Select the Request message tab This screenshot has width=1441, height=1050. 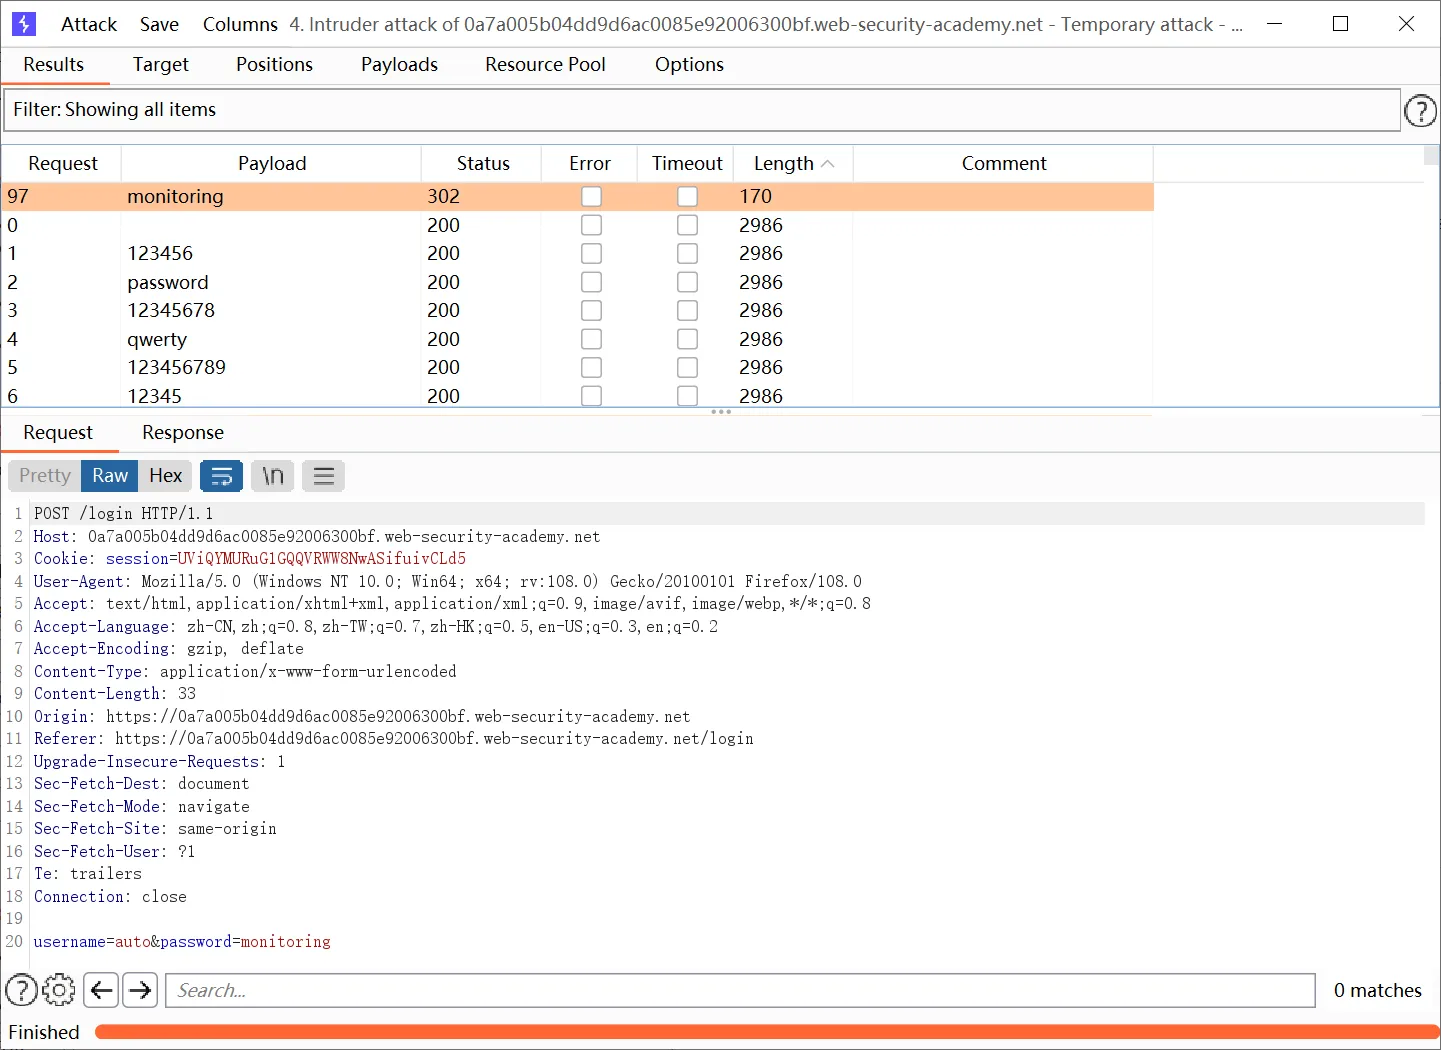pyautogui.click(x=58, y=433)
